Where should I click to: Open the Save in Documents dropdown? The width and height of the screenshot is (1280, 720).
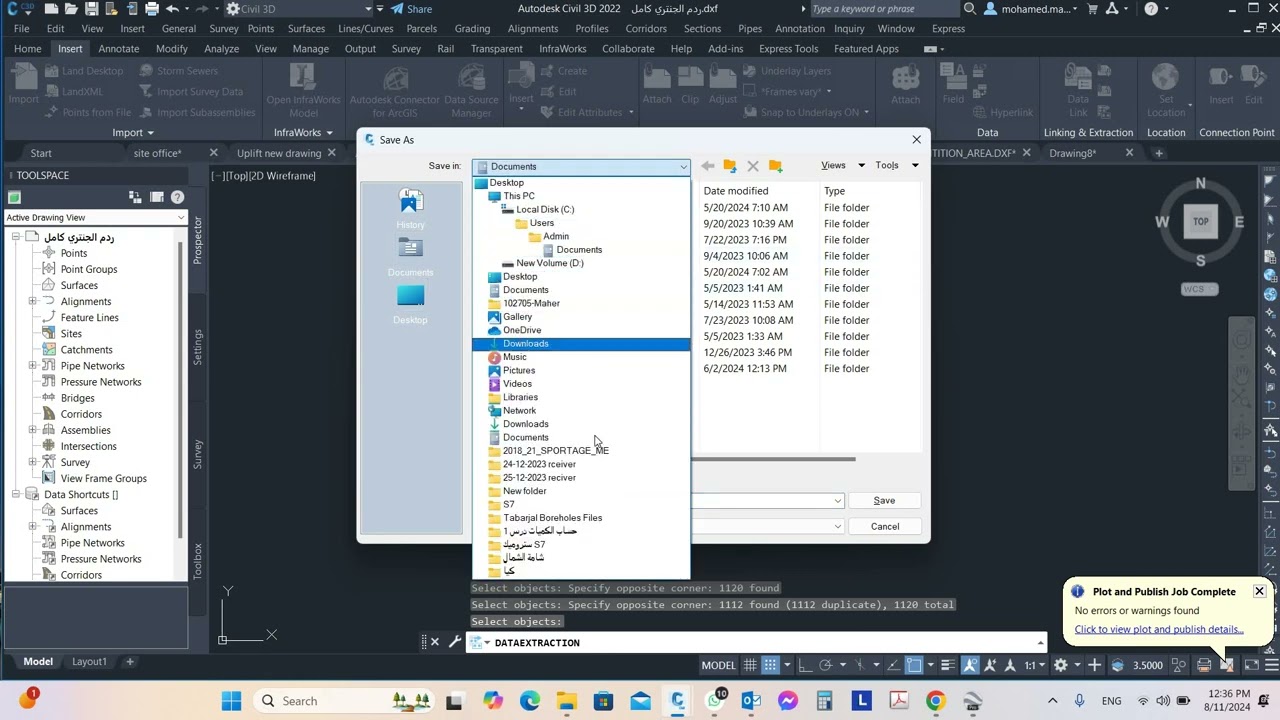click(x=581, y=166)
